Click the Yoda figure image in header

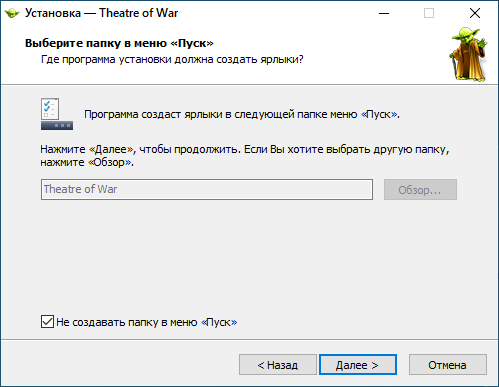pyautogui.click(x=468, y=54)
